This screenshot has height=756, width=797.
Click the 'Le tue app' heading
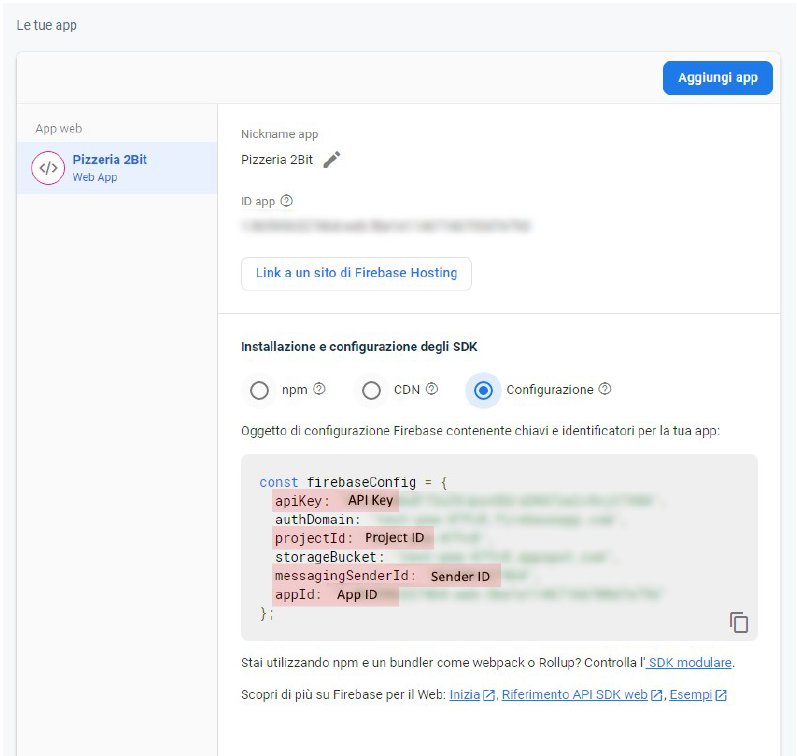47,25
